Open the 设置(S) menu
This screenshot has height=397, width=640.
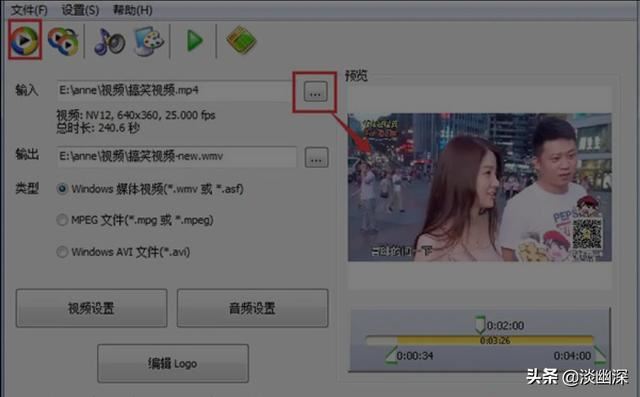(80, 9)
